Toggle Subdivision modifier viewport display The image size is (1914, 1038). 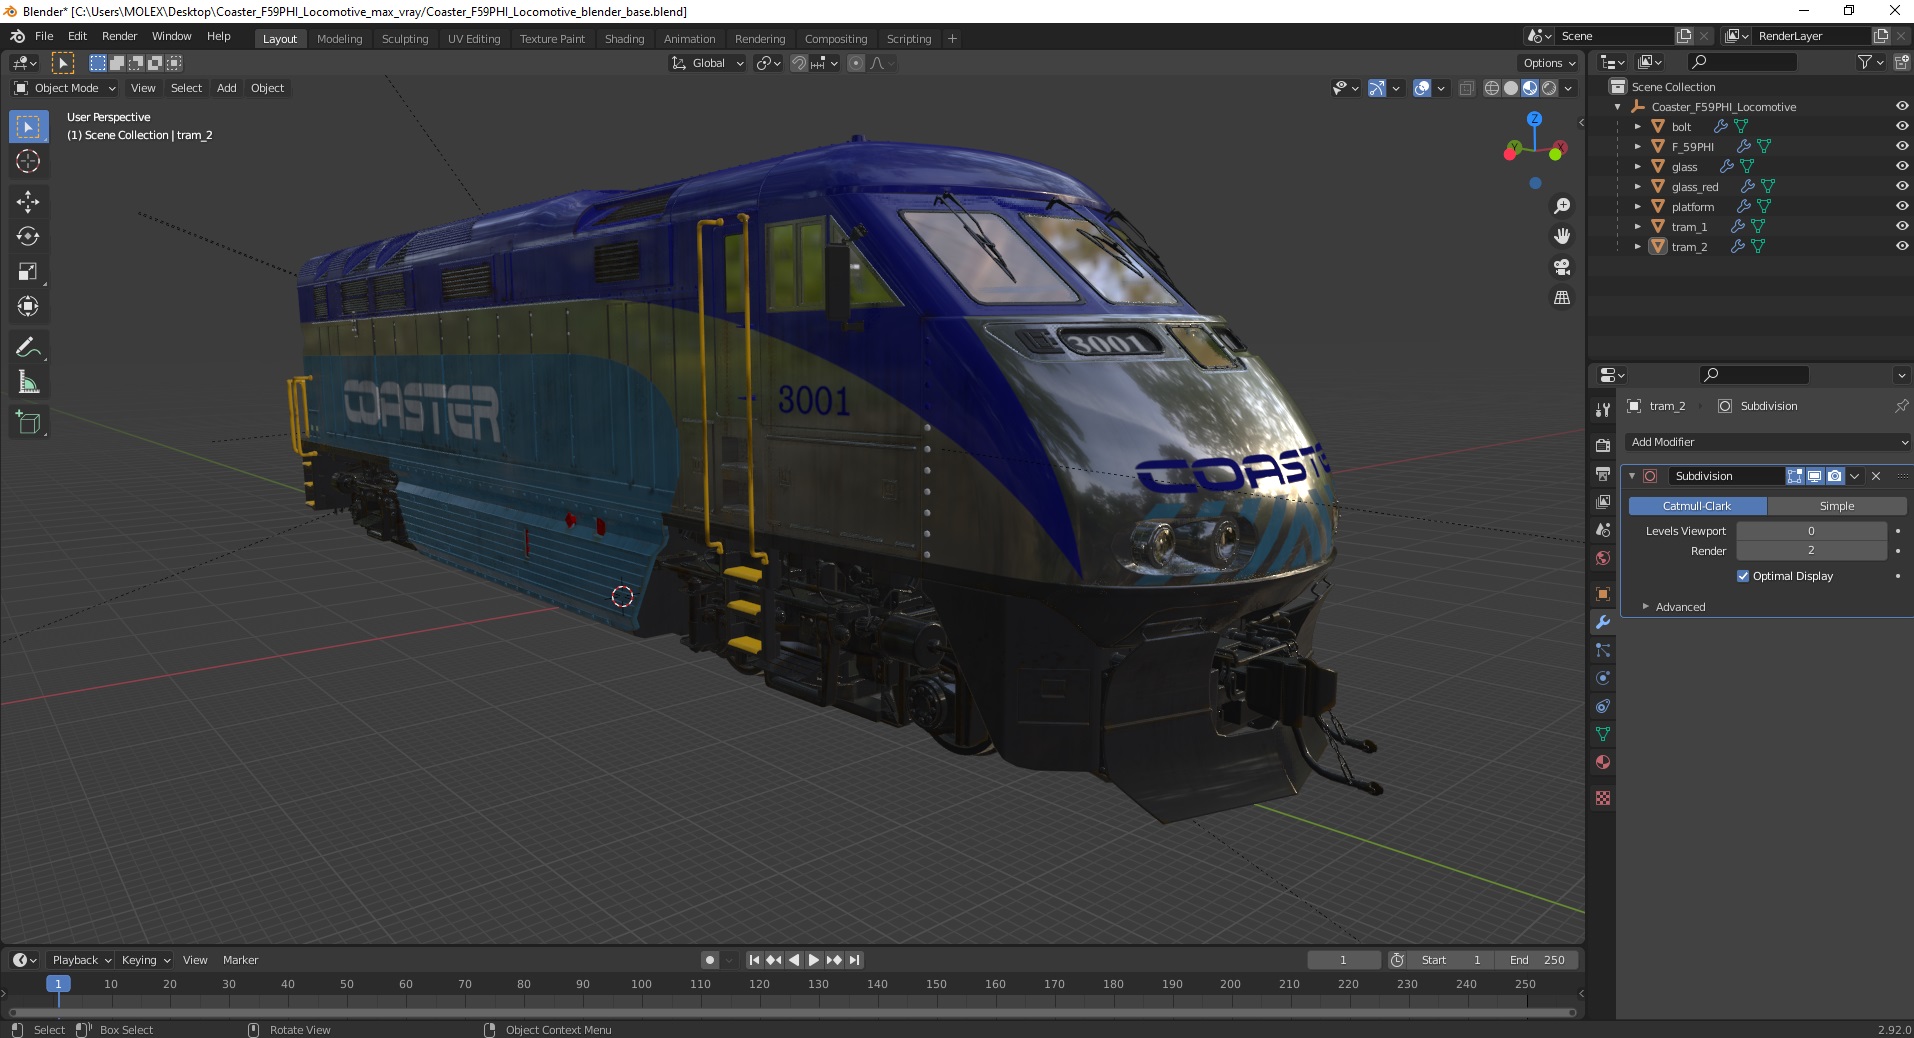[1814, 476]
